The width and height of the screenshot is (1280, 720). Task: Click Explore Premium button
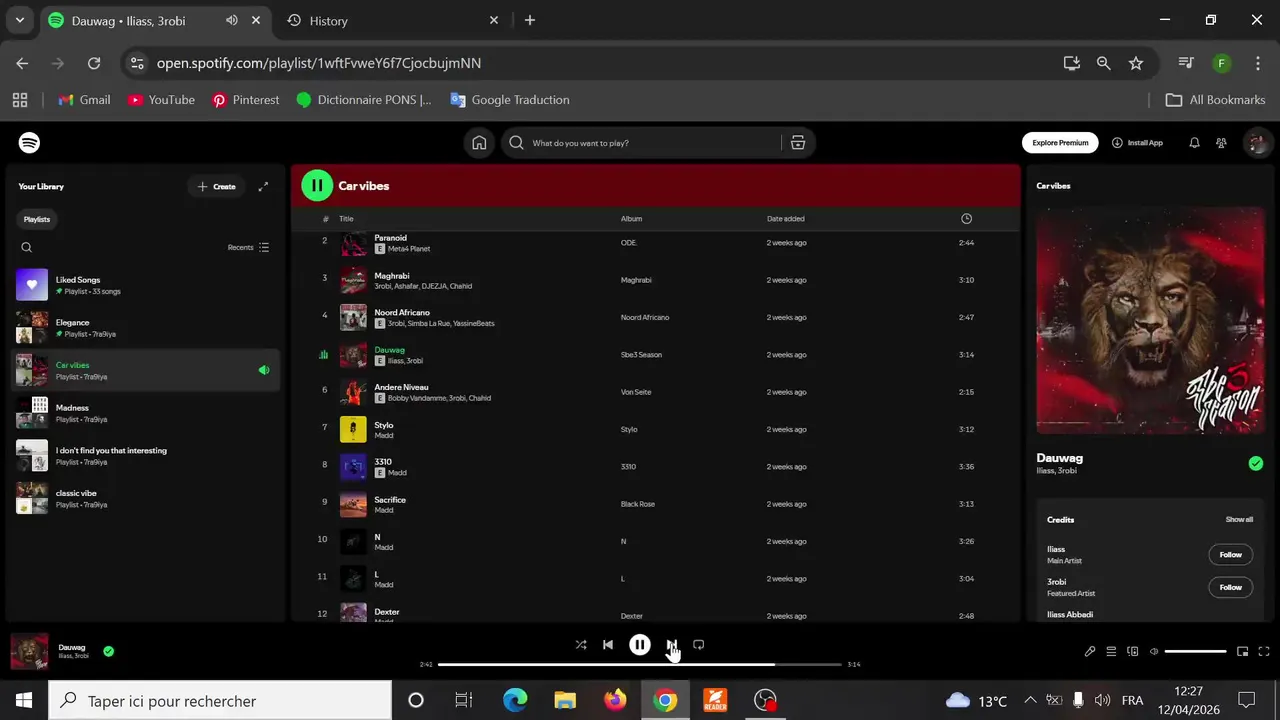point(1060,143)
